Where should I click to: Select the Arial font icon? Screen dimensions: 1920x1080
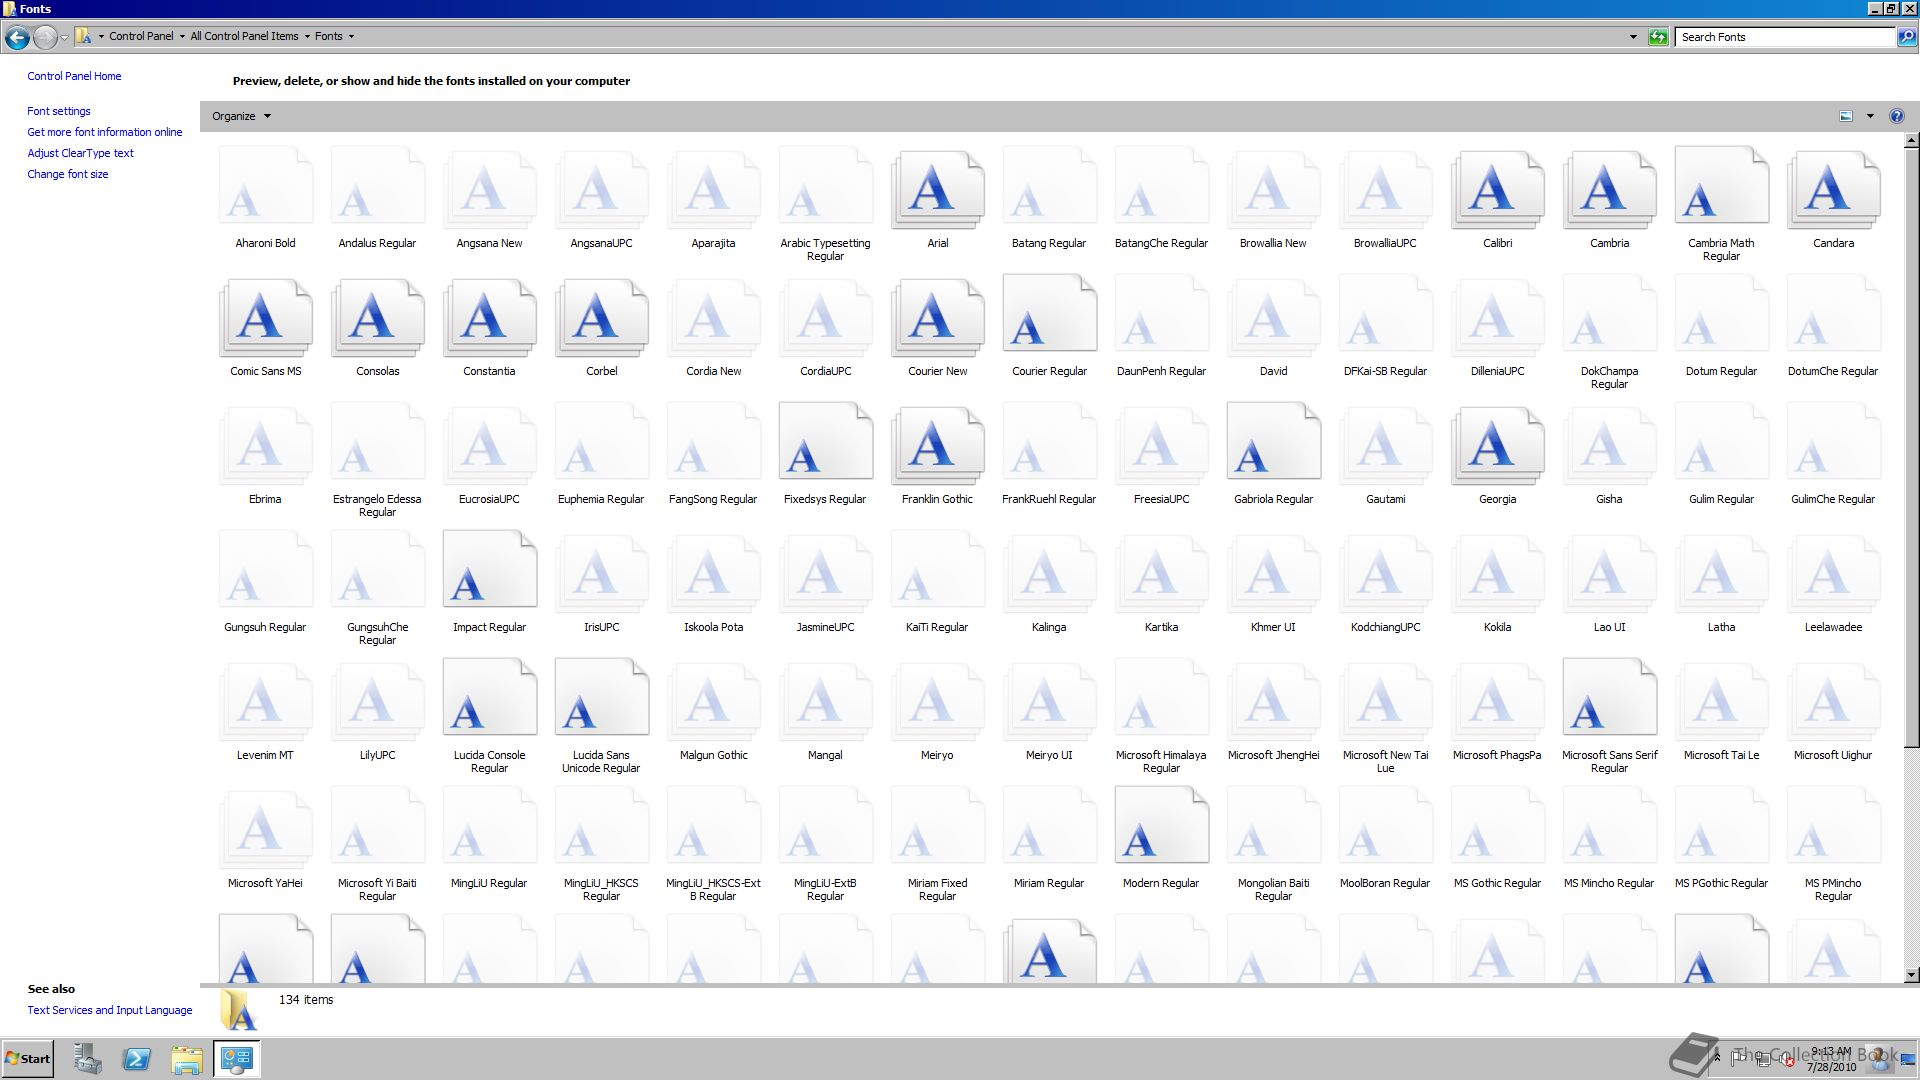[937, 190]
